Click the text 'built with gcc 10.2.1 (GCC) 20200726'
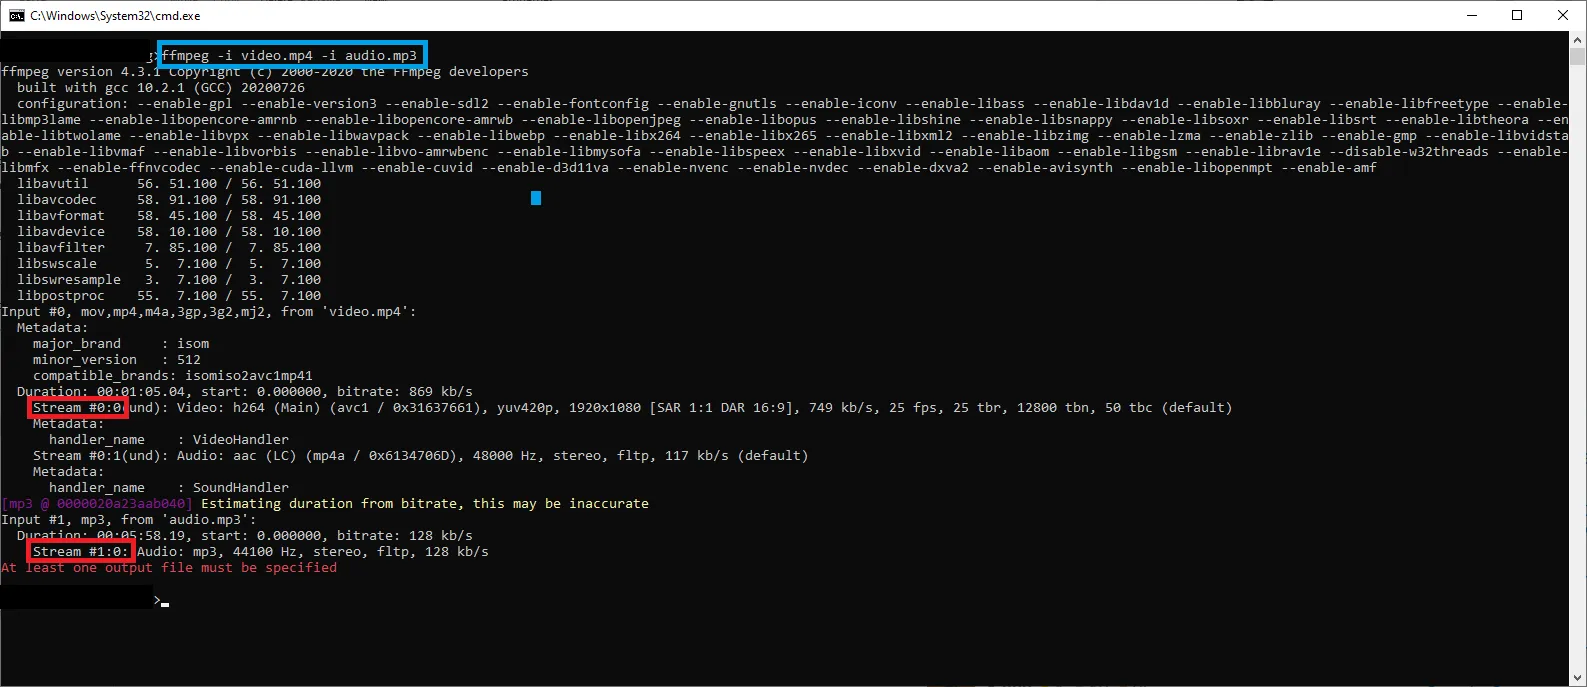The image size is (1587, 687). 161,87
